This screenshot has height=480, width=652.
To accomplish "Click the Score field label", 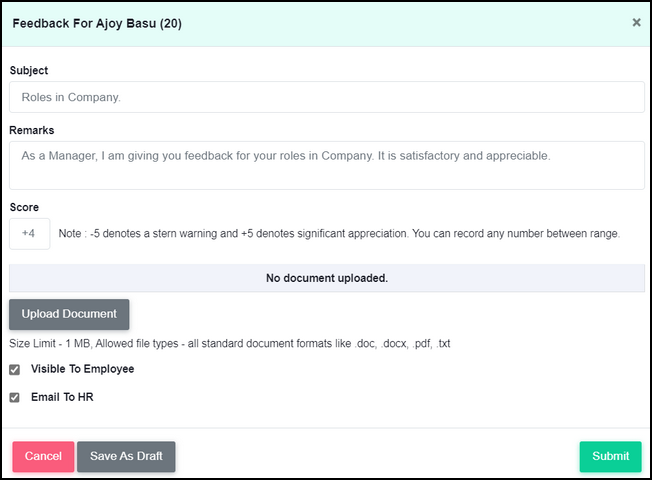I will (24, 207).
